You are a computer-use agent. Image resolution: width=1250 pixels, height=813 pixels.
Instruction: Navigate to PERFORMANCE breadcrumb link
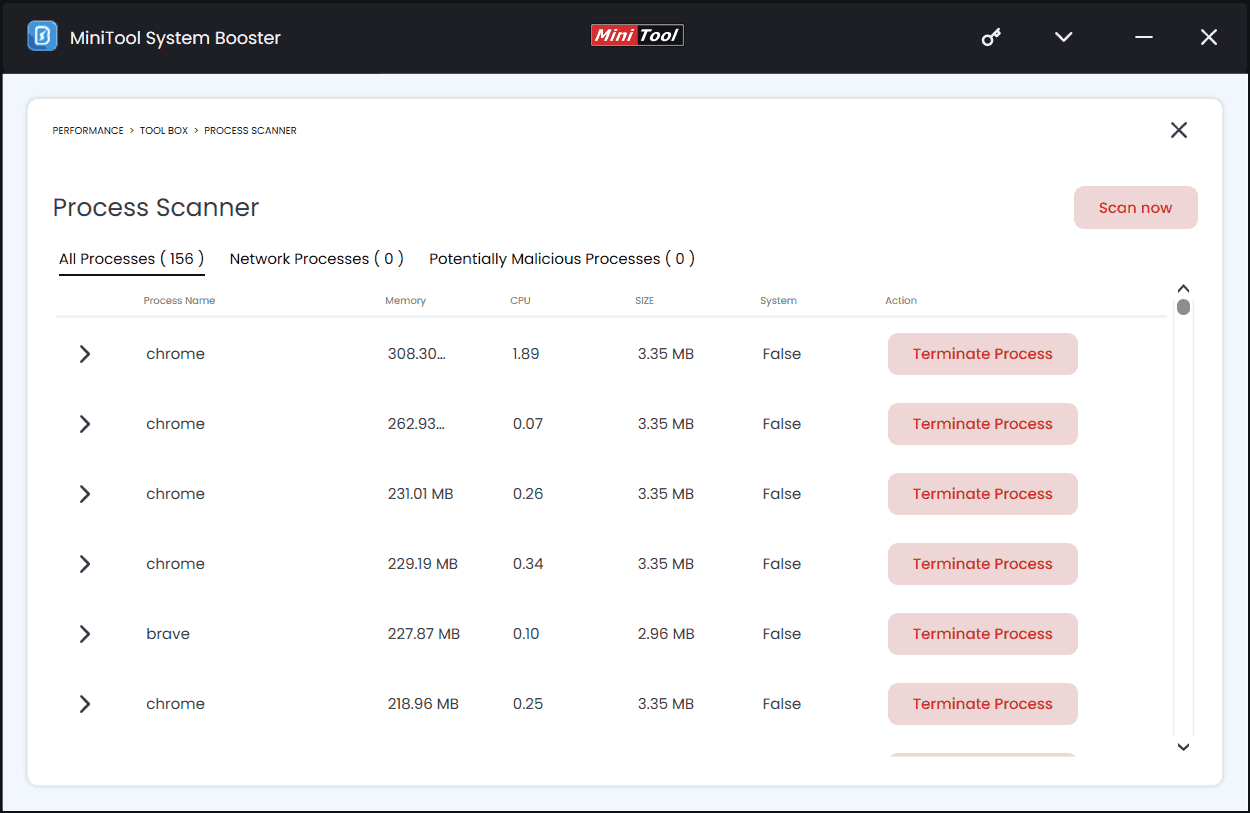point(88,131)
